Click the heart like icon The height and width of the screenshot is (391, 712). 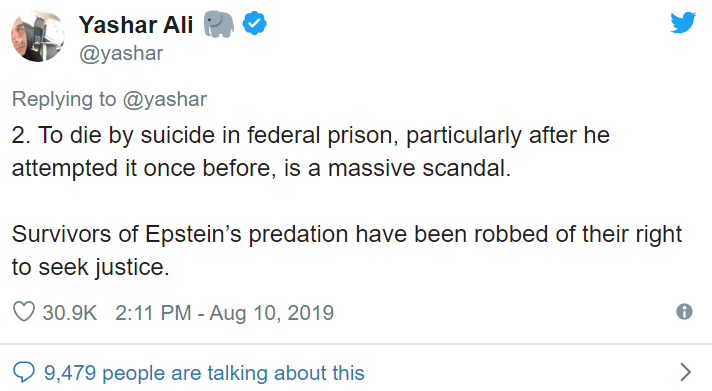click(x=24, y=312)
